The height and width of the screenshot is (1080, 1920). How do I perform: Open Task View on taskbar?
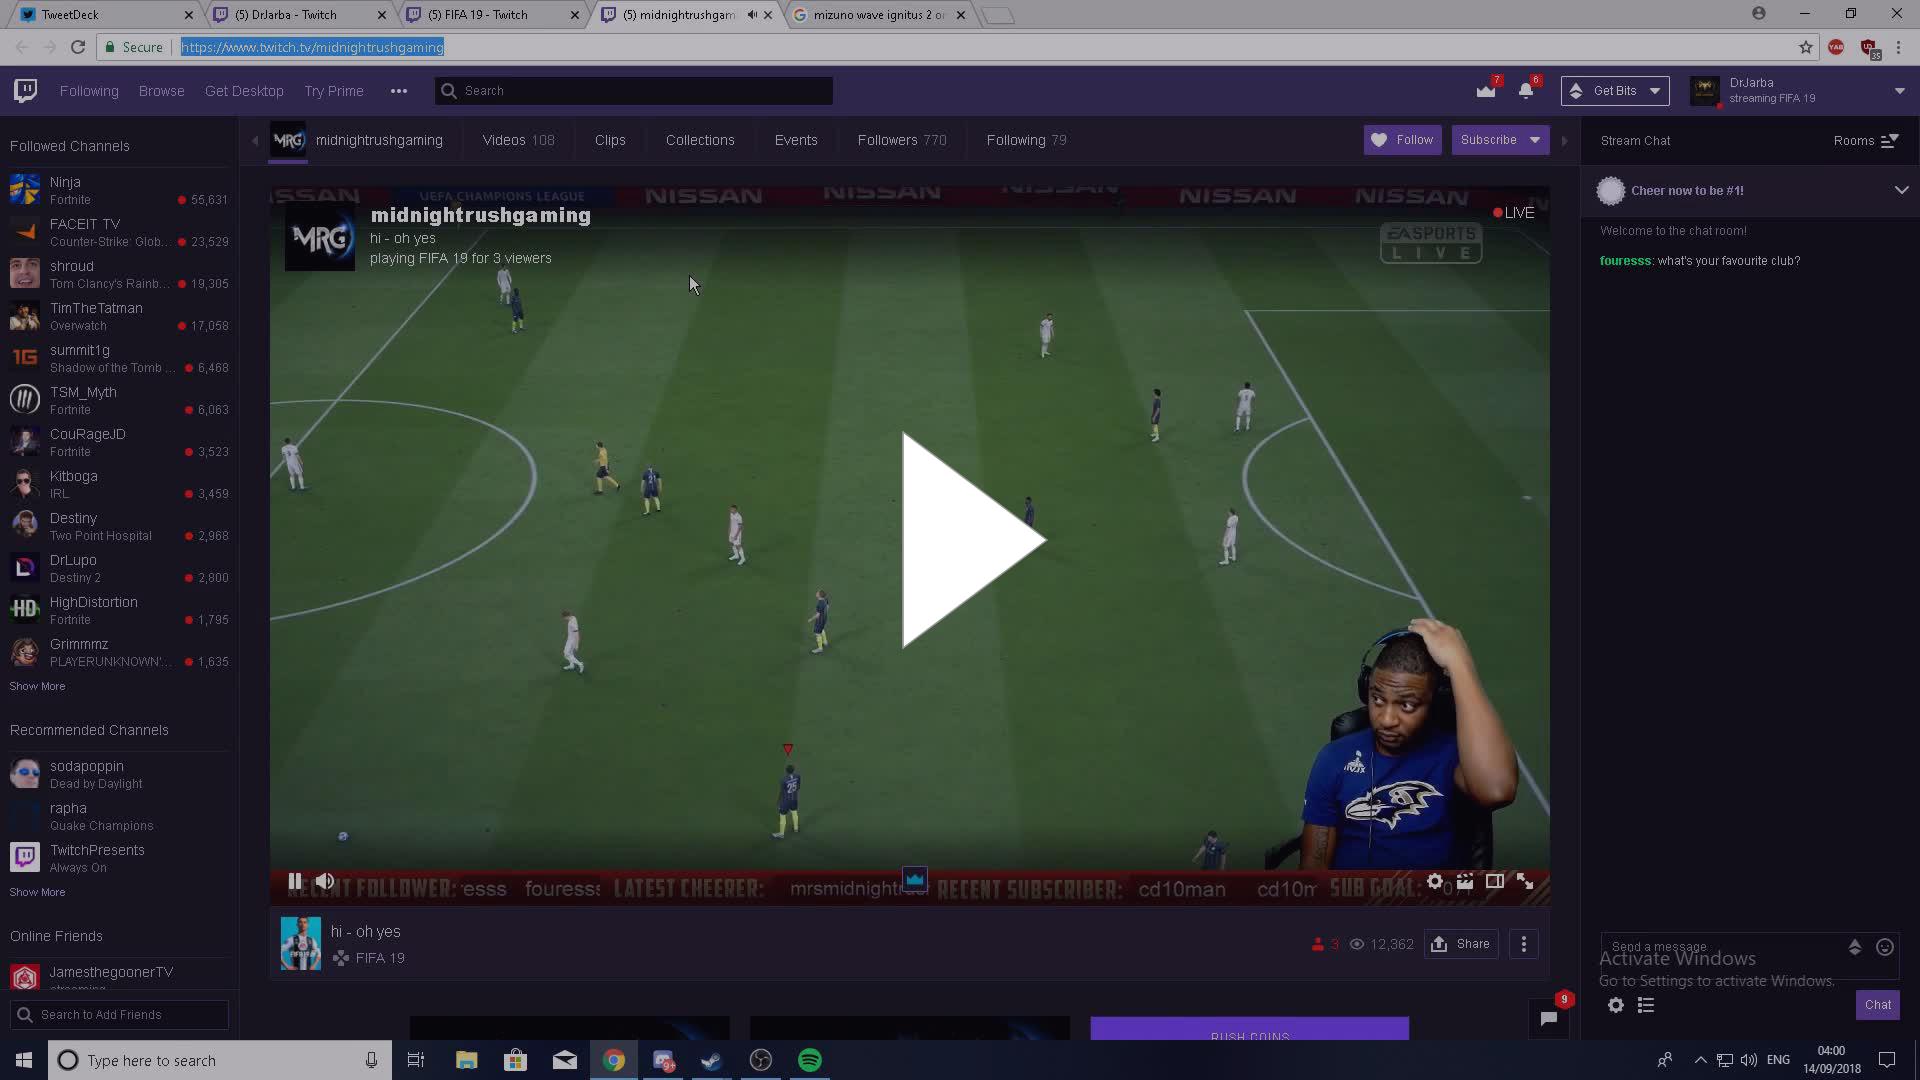point(416,1060)
